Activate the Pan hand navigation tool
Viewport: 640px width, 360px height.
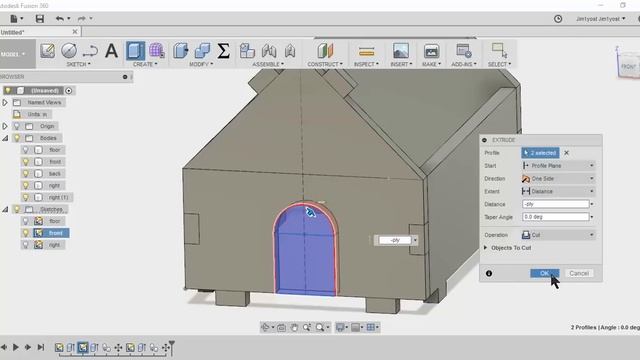tap(294, 327)
